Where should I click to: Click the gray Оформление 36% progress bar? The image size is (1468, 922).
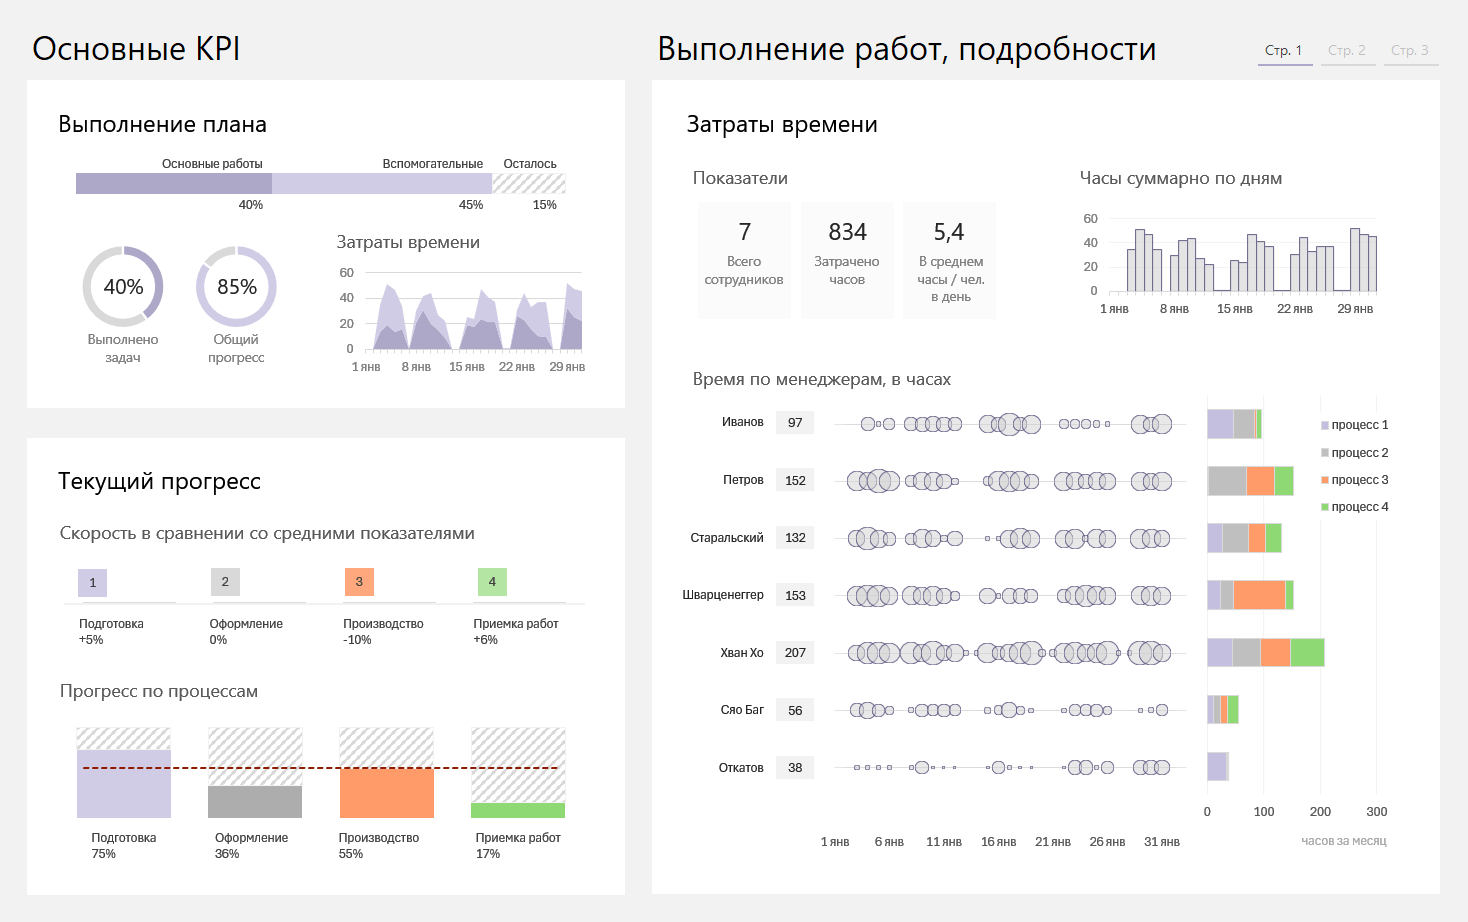(x=255, y=802)
